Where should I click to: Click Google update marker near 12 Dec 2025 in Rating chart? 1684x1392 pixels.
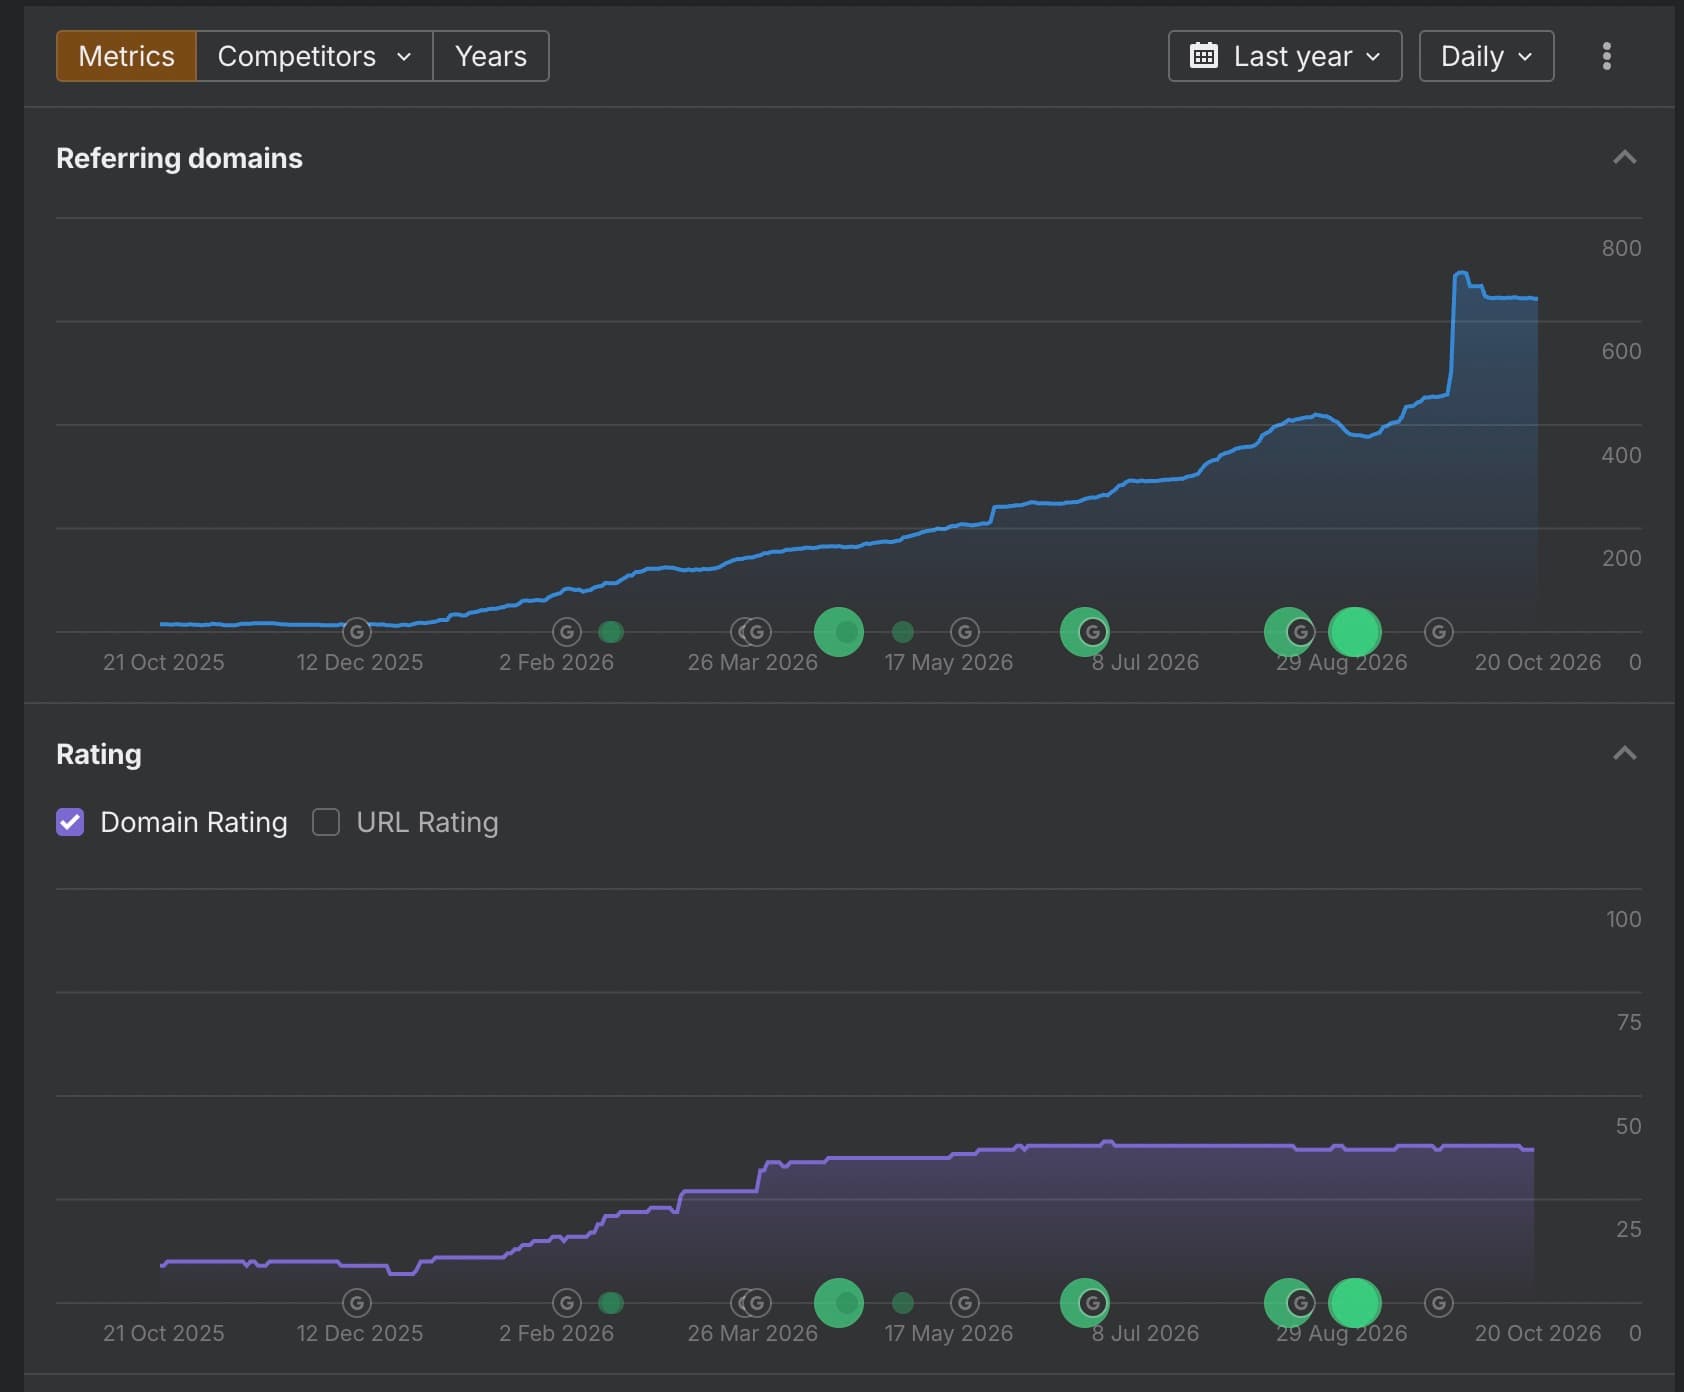tap(357, 1303)
